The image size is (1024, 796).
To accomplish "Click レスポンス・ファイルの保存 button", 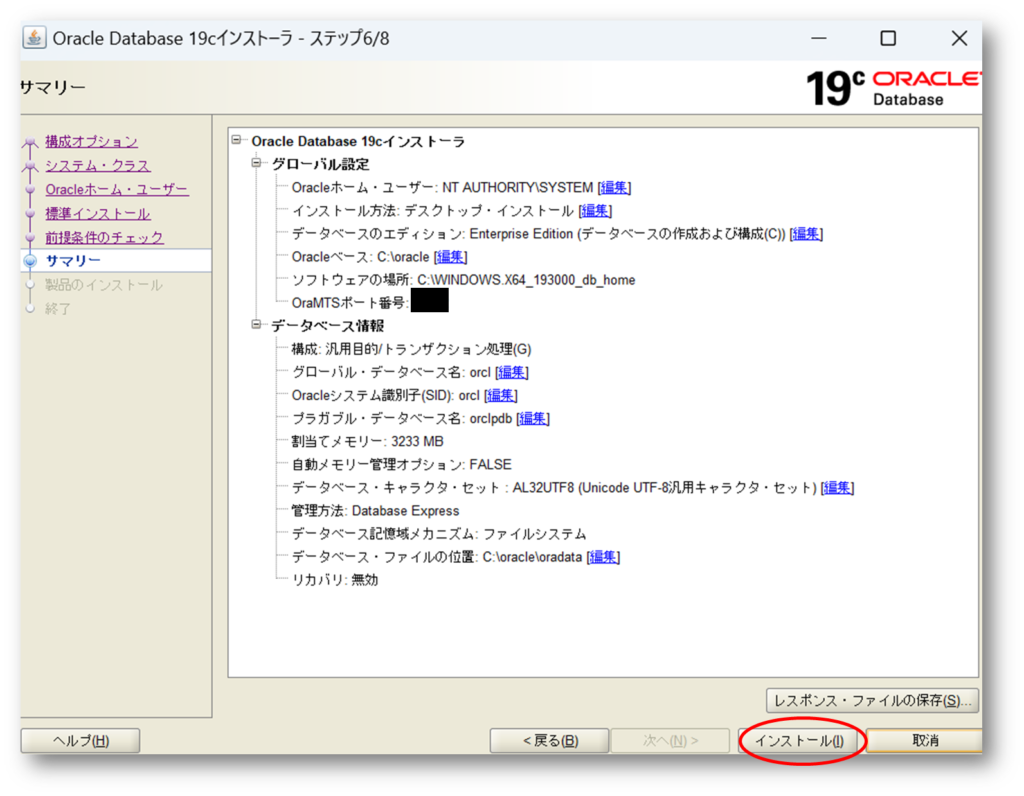I will tap(871, 700).
